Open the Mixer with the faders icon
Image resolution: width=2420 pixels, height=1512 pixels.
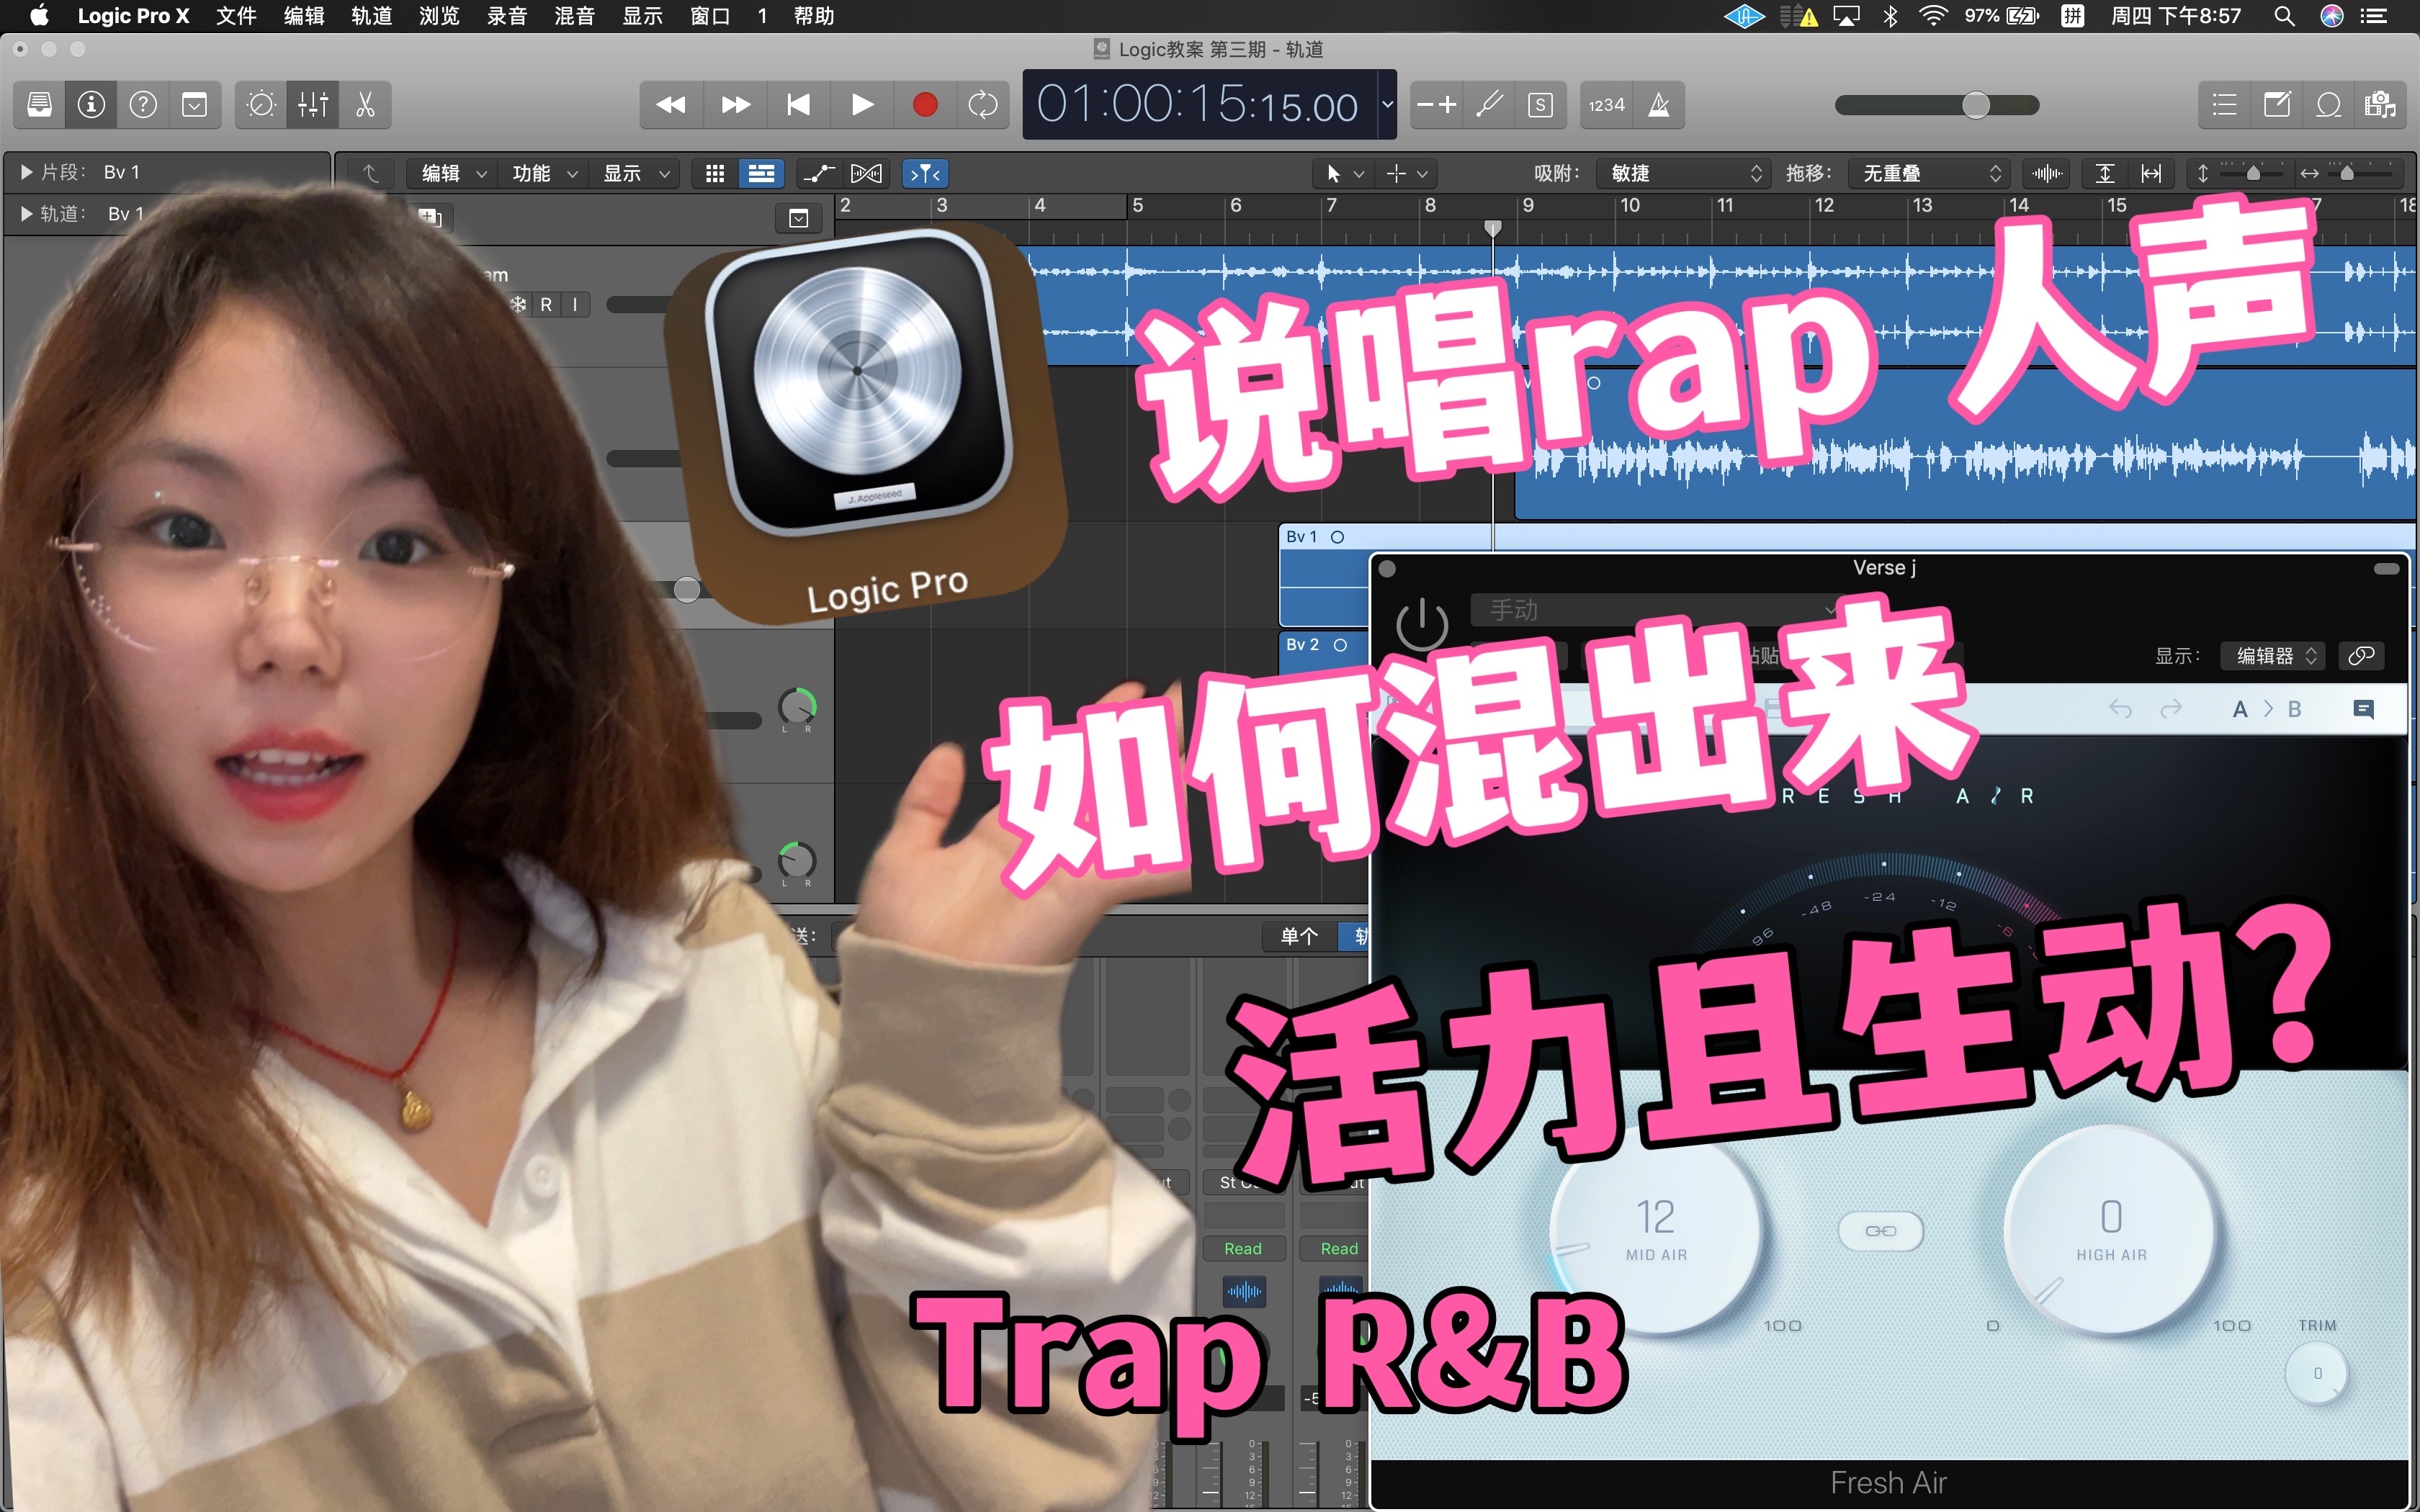pyautogui.click(x=312, y=104)
